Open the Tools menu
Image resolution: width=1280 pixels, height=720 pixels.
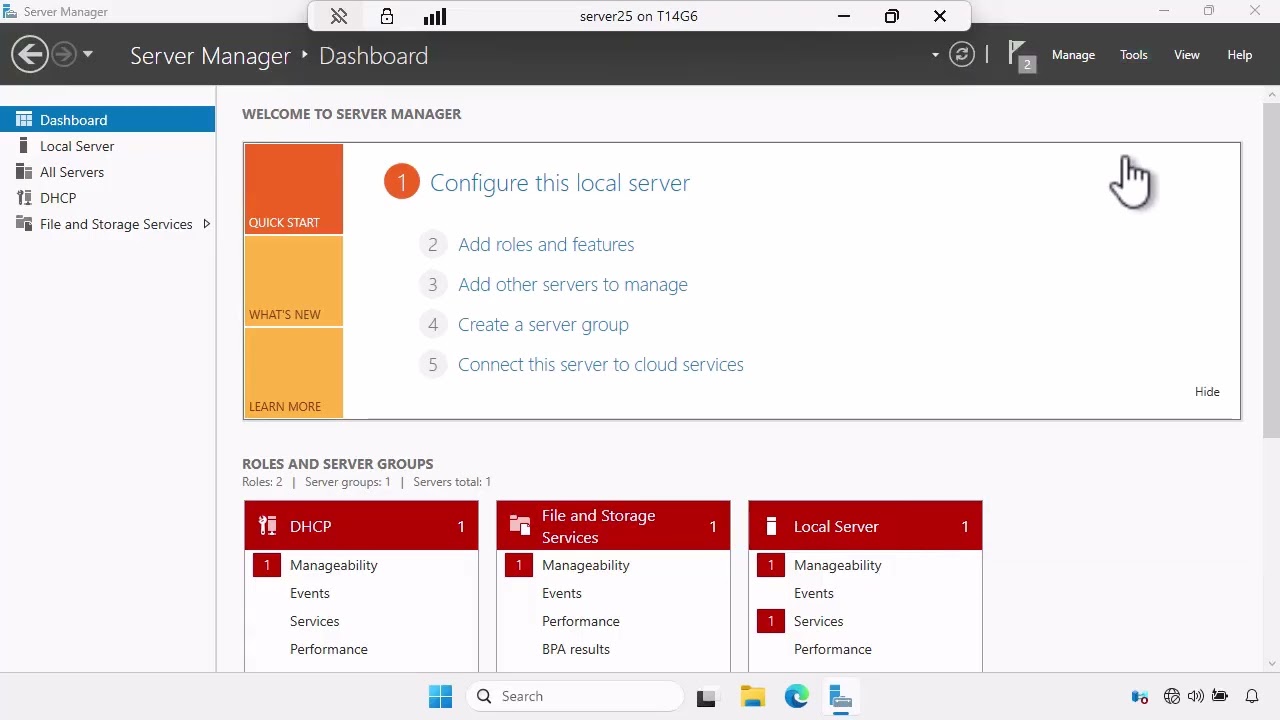(x=1133, y=55)
